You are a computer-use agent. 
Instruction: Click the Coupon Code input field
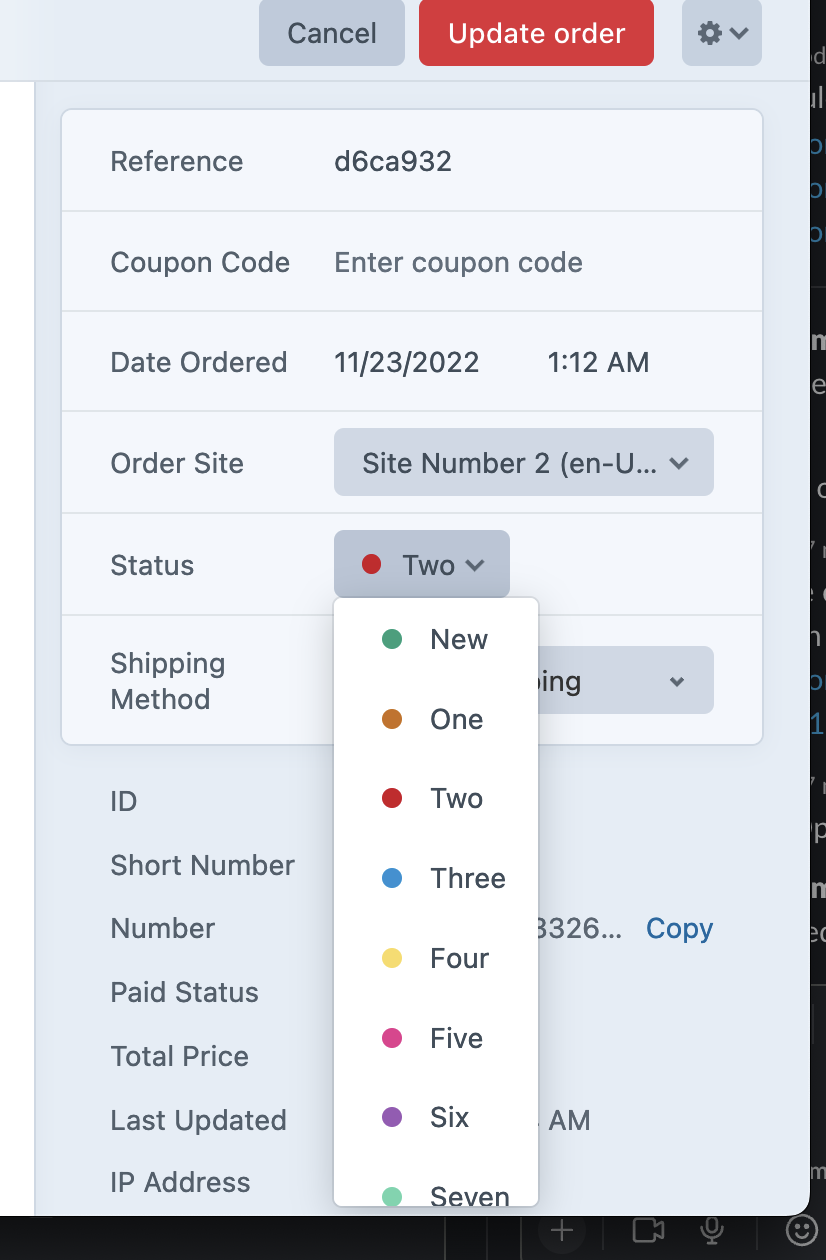pyautogui.click(x=458, y=262)
